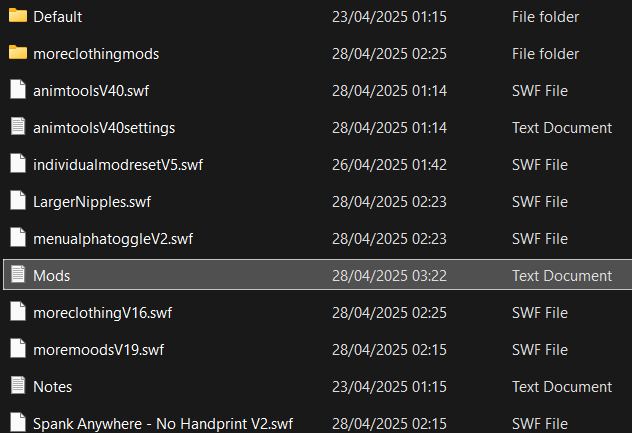This screenshot has width=632, height=433.
Task: Click the individualmodresetV5.swf date 26/04/2025 01:42
Action: pos(389,165)
